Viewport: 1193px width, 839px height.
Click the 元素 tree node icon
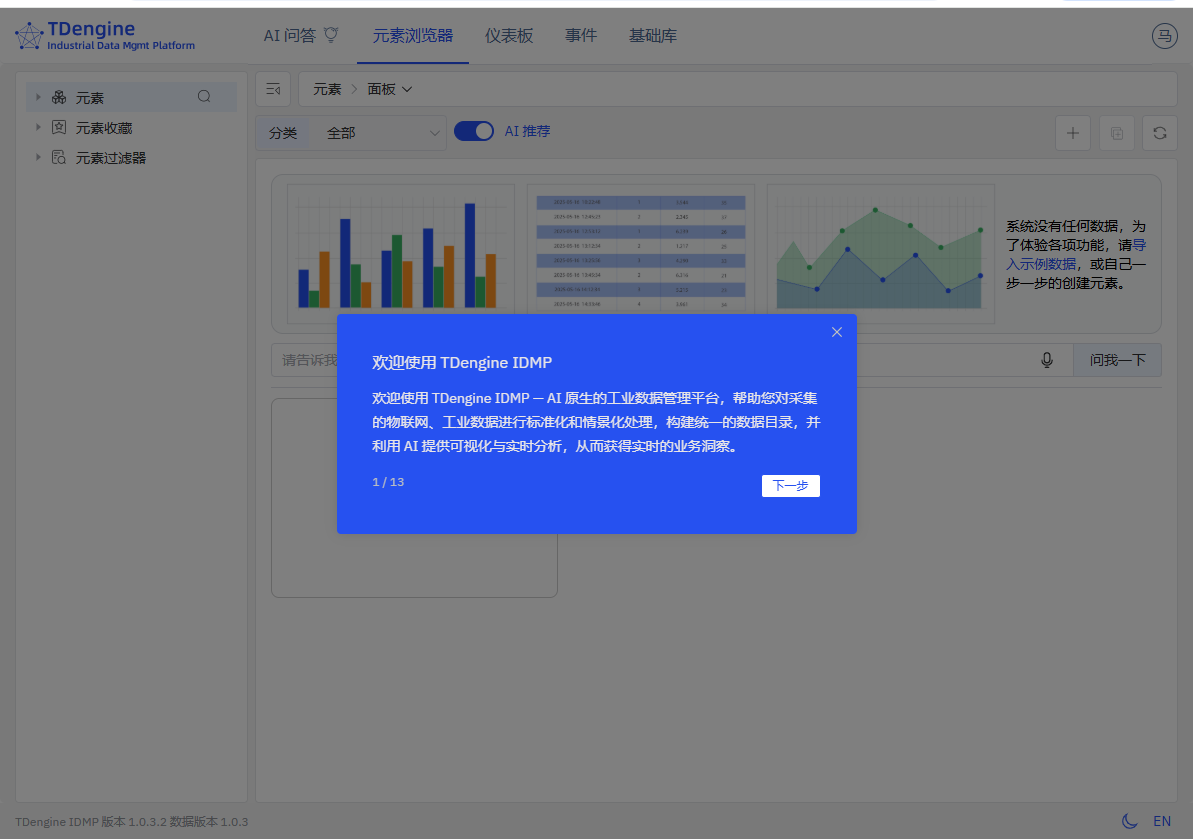pos(59,97)
